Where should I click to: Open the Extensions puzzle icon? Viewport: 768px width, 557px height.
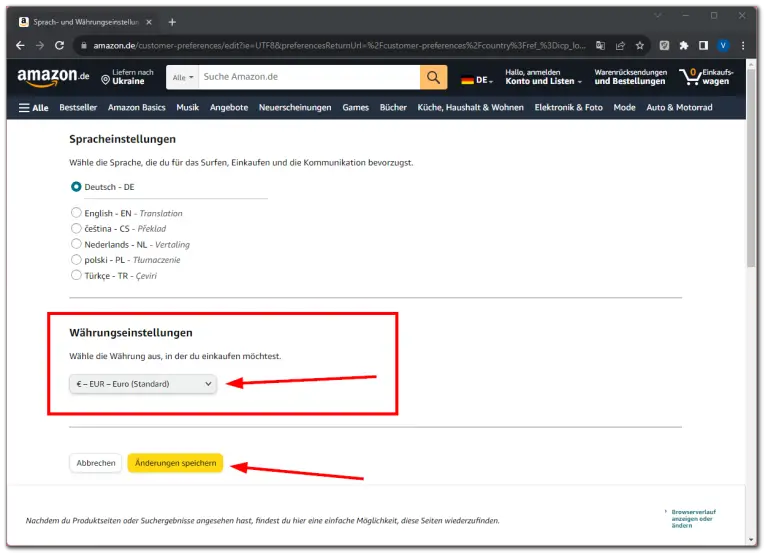[684, 46]
